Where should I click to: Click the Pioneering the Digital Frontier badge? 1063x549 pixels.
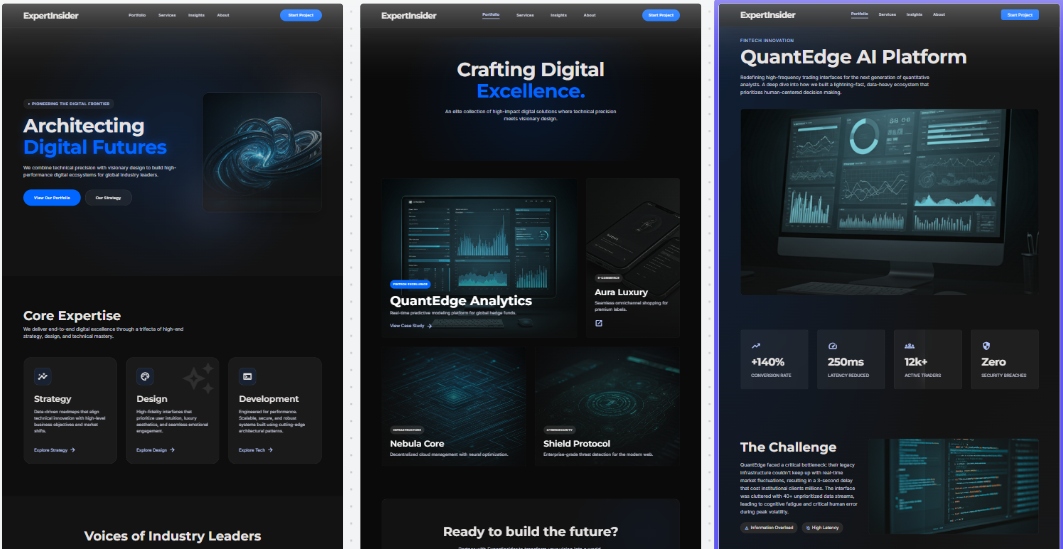click(68, 104)
